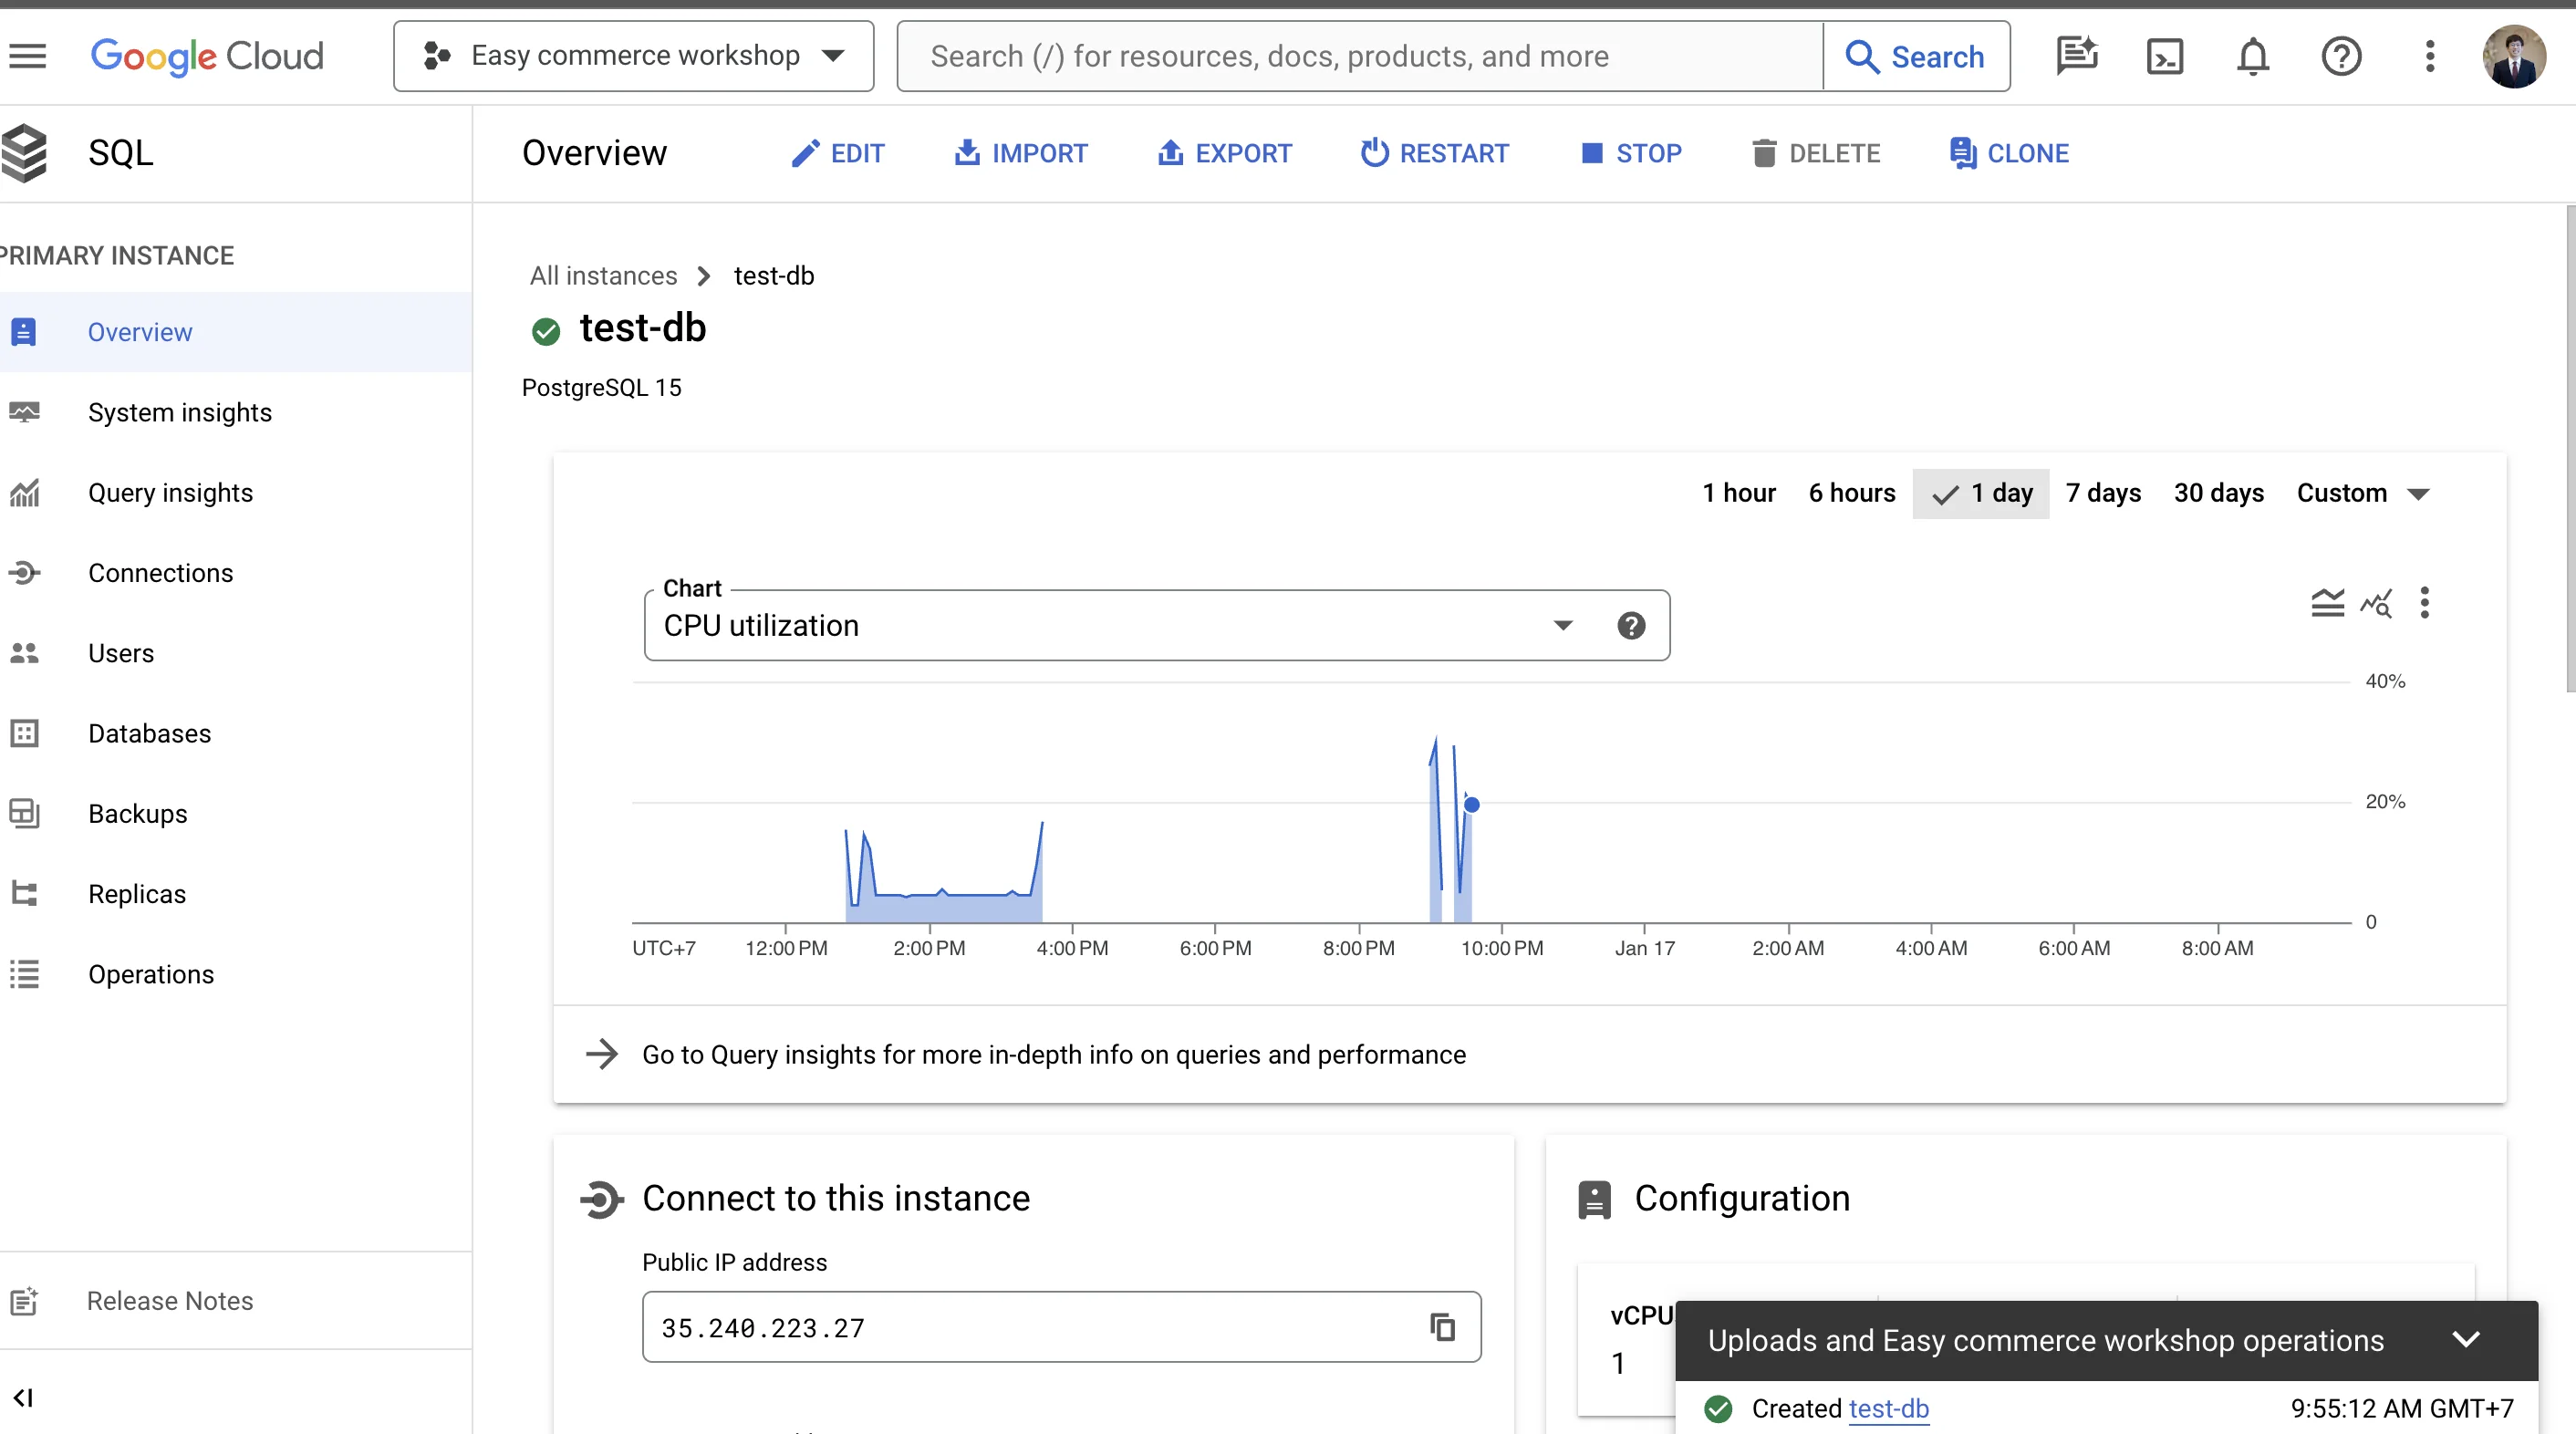Image resolution: width=2576 pixels, height=1434 pixels.
Task: Open Overview in the sidebar
Action: [236, 332]
